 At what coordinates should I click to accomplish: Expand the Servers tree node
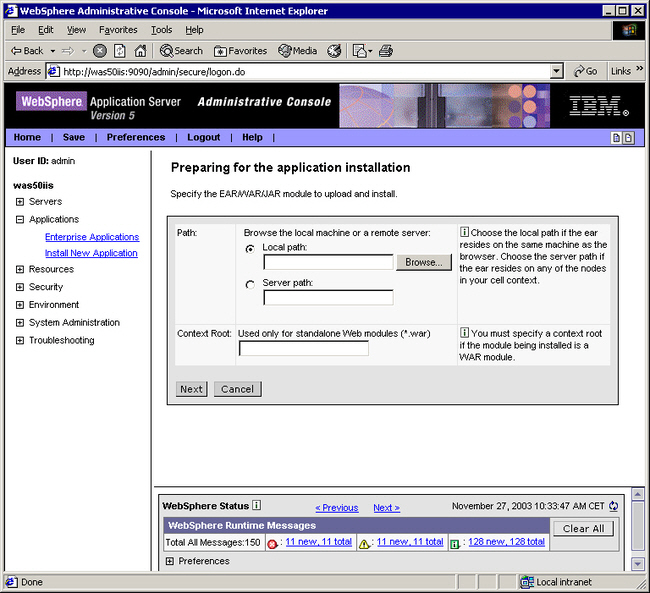pyautogui.click(x=19, y=202)
